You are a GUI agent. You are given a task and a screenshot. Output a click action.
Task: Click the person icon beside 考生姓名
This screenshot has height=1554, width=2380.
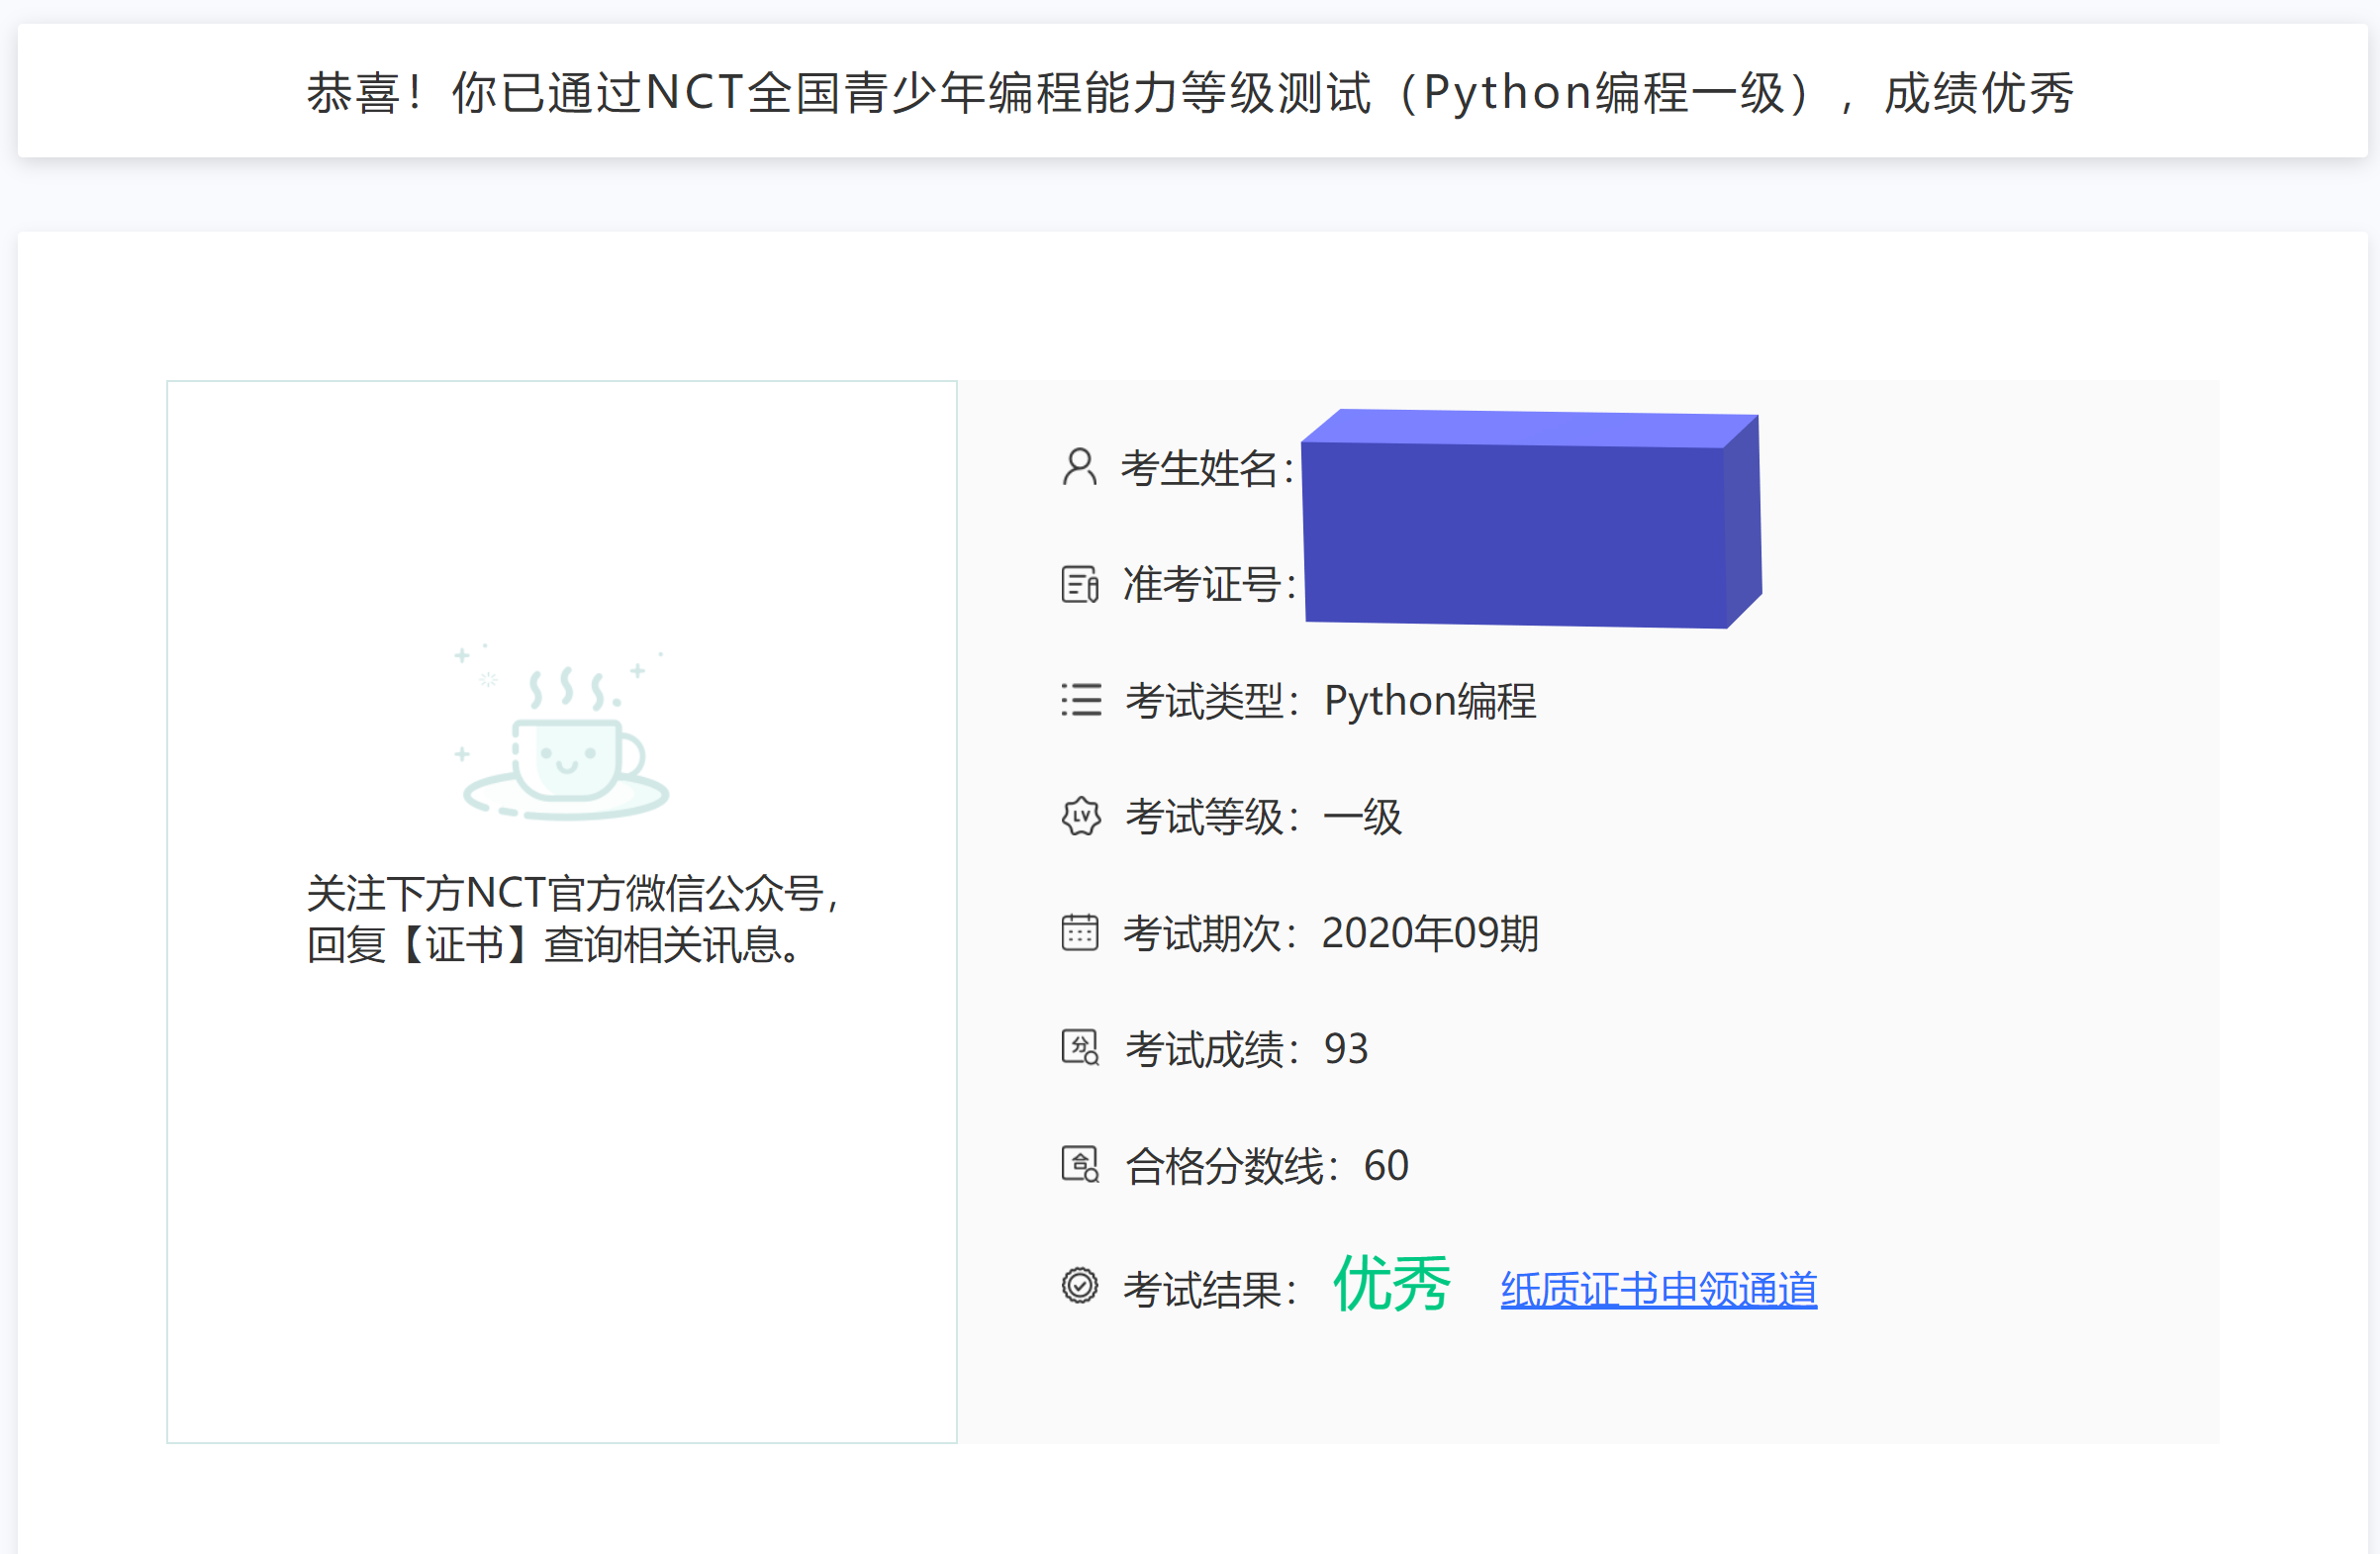pos(1079,467)
